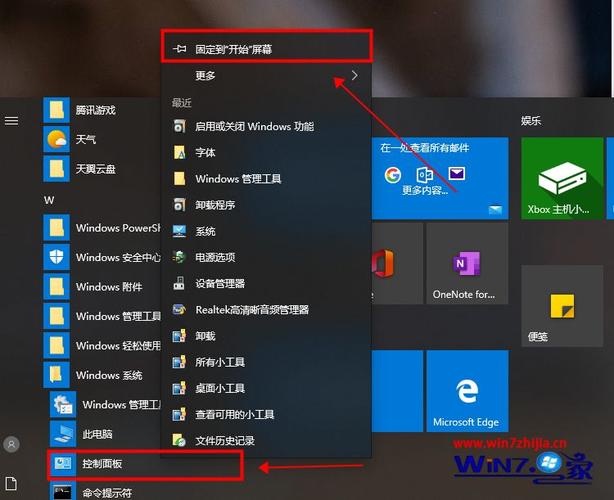Click the 控制面板 icon
Viewport: 614px width, 500px height.
(63, 464)
